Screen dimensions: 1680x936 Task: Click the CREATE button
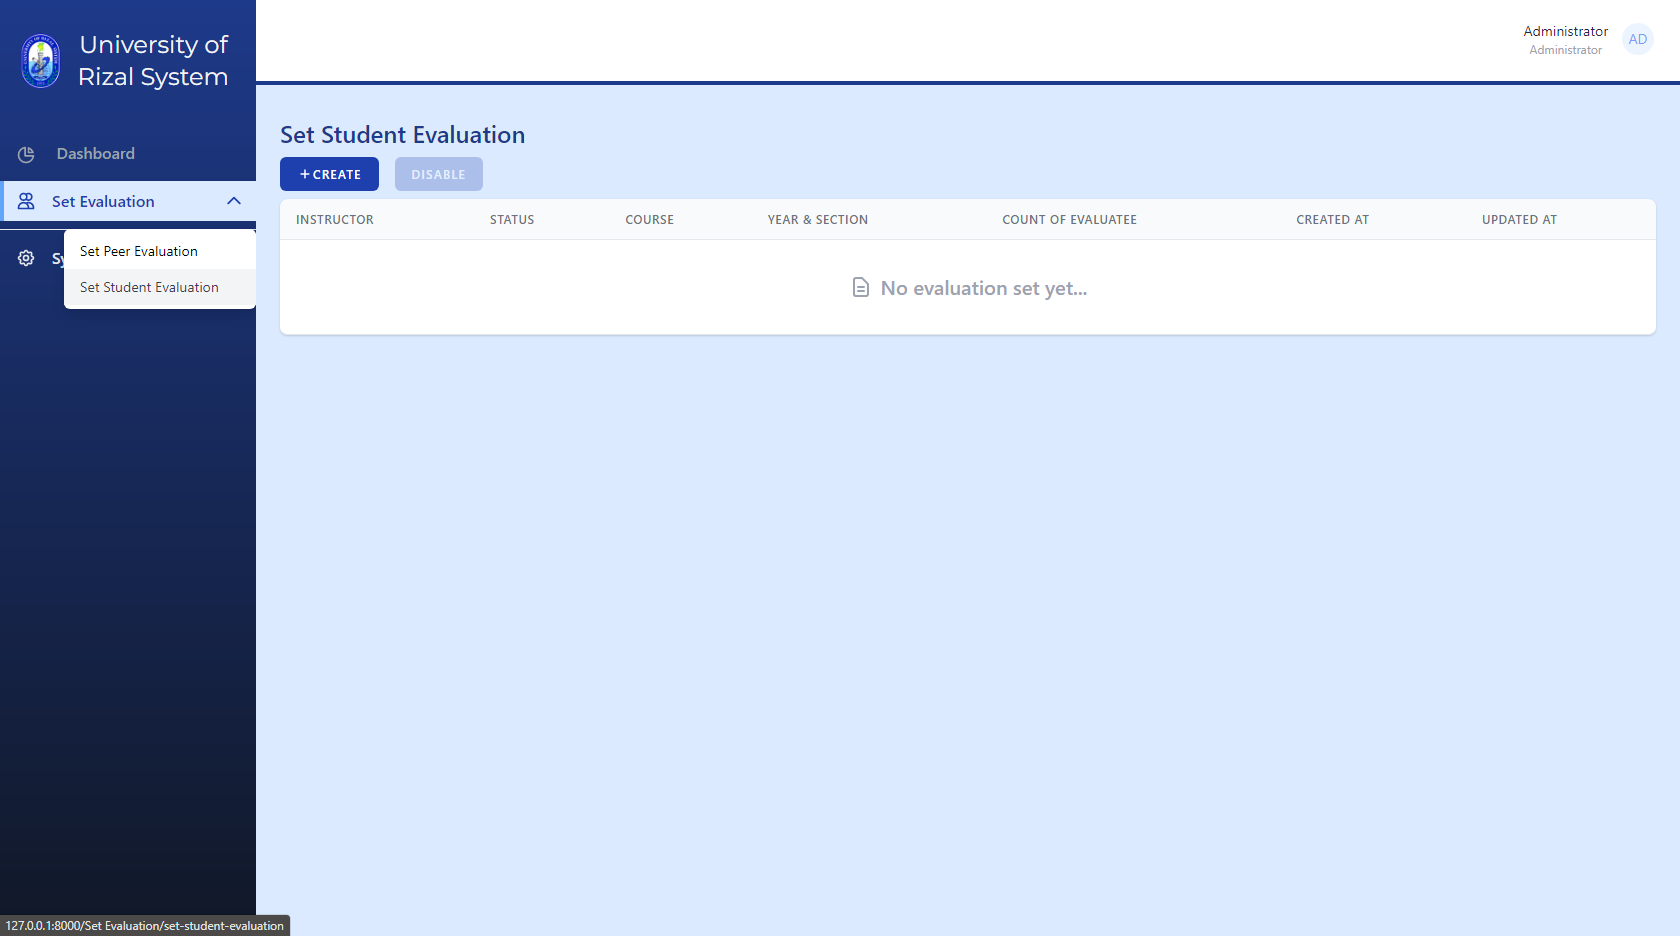click(x=329, y=174)
